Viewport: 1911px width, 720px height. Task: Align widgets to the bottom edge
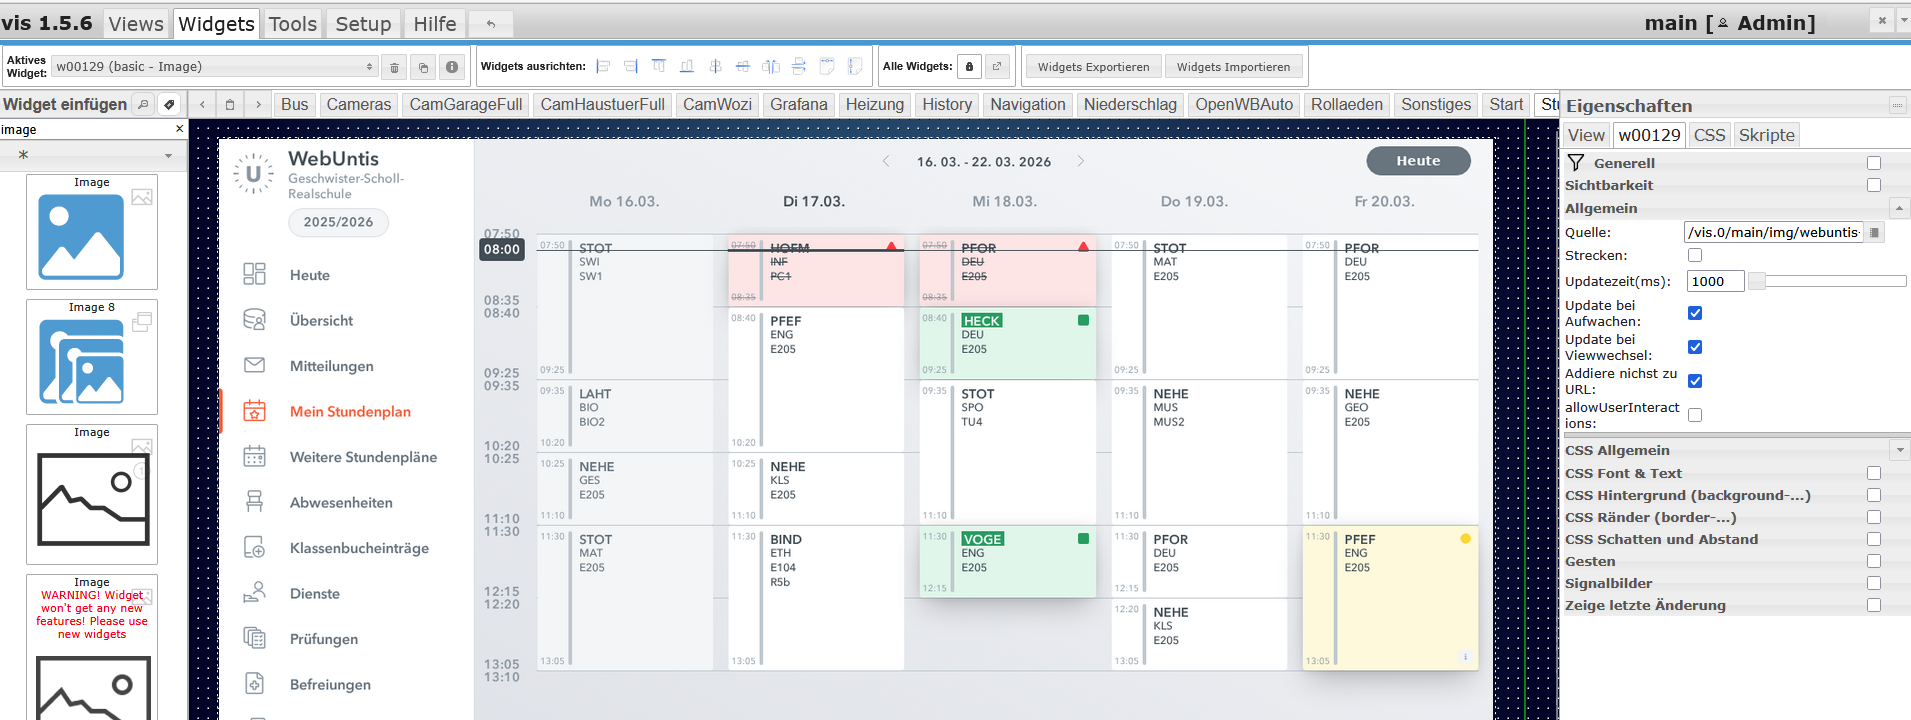click(687, 67)
